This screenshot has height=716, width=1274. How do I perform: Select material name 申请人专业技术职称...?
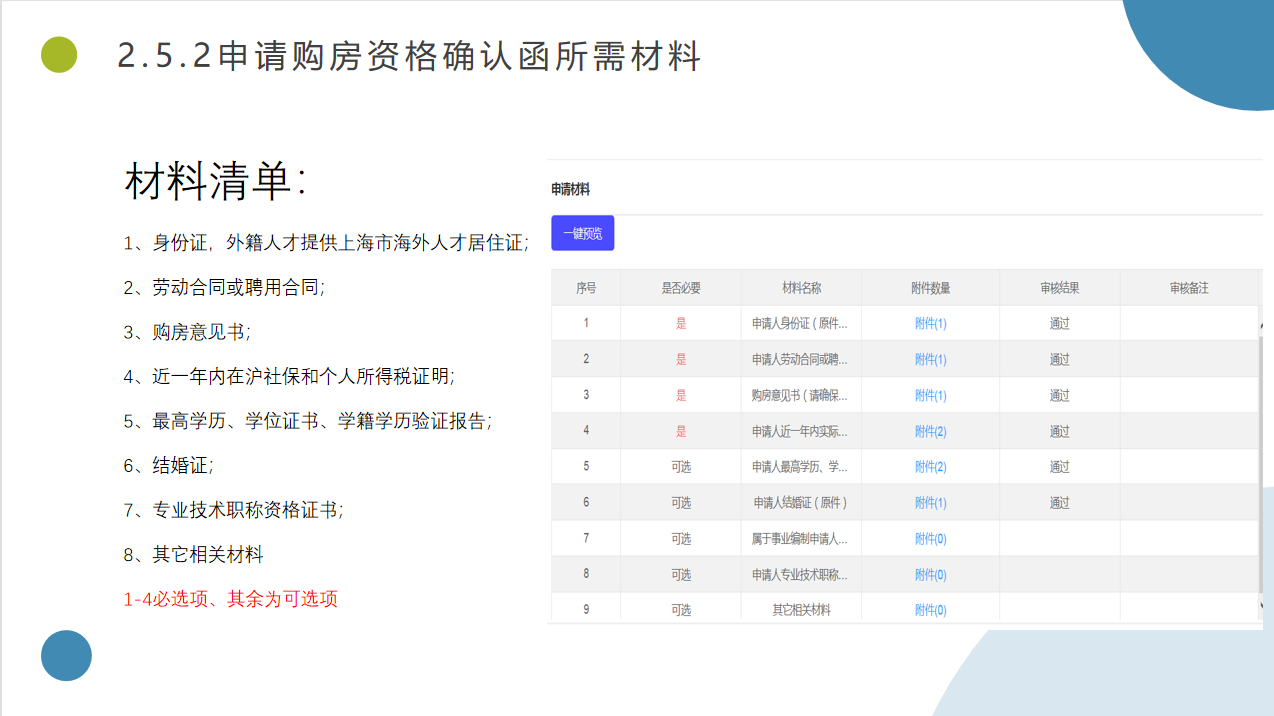[x=800, y=575]
